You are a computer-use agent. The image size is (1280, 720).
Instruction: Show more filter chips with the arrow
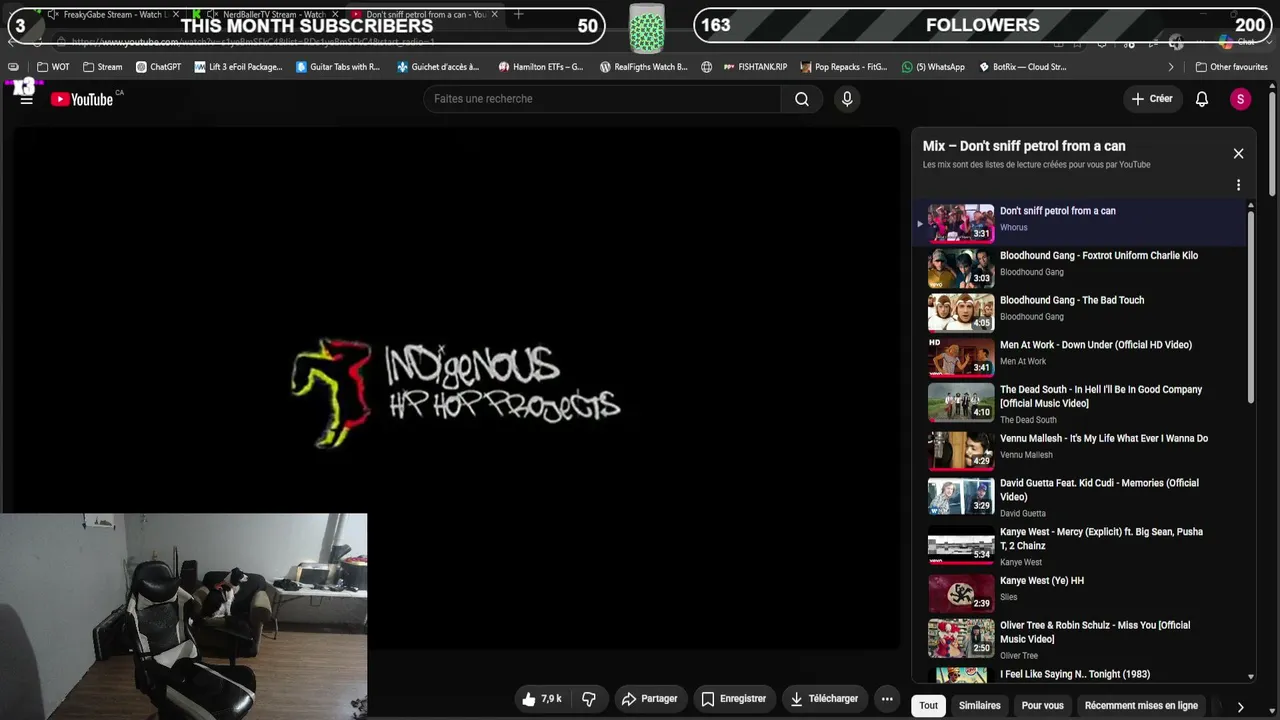(x=1240, y=706)
